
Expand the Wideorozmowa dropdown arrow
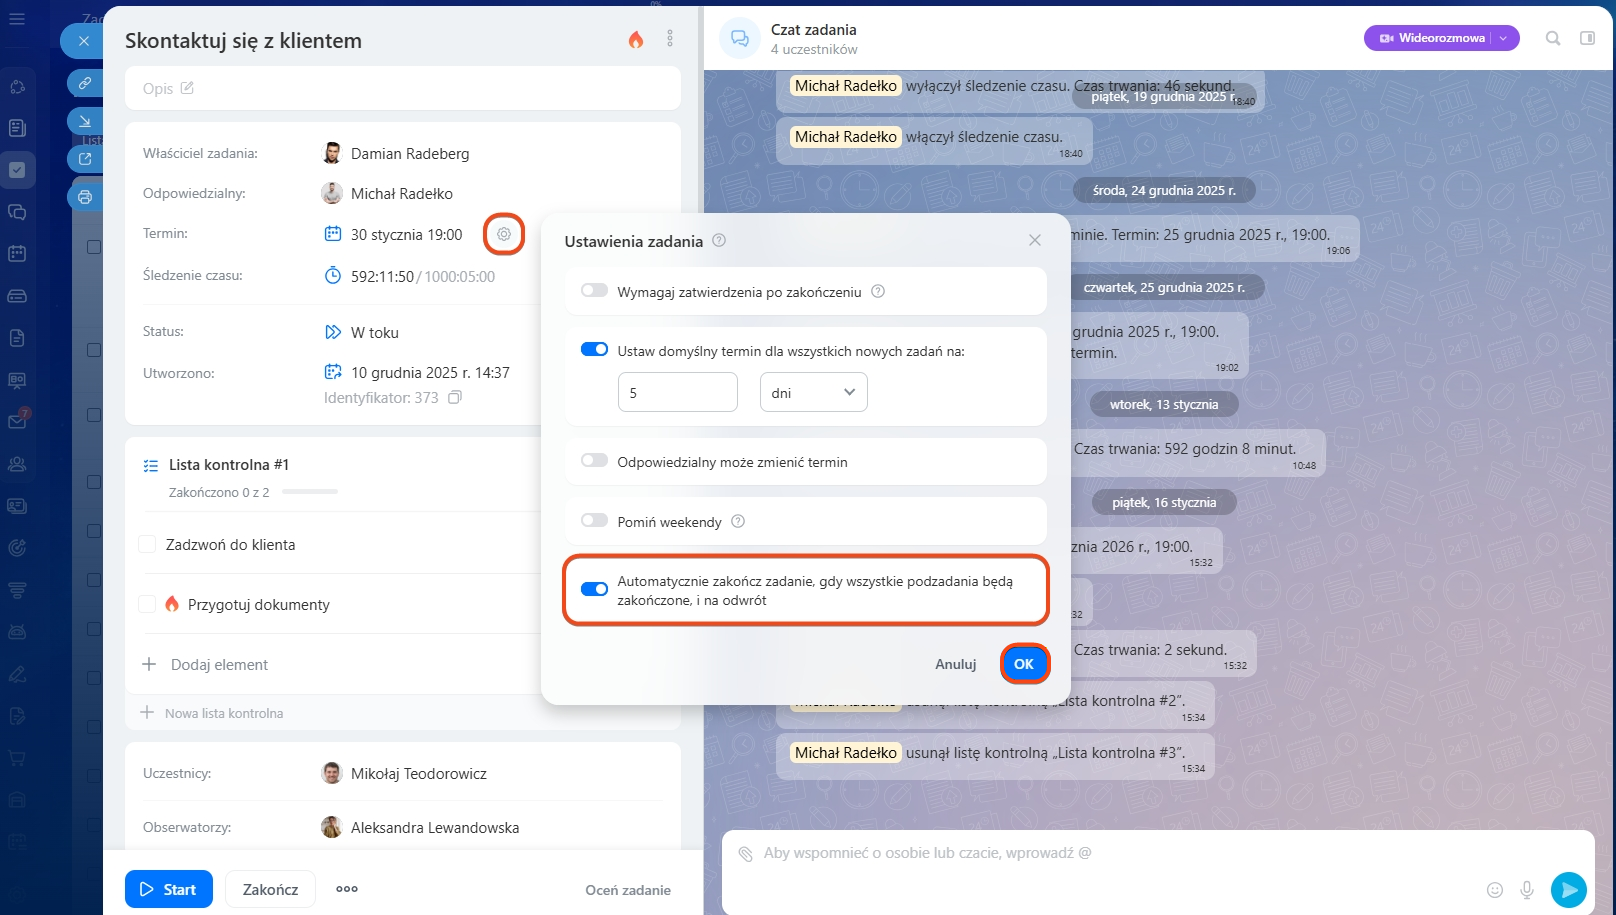click(1503, 38)
